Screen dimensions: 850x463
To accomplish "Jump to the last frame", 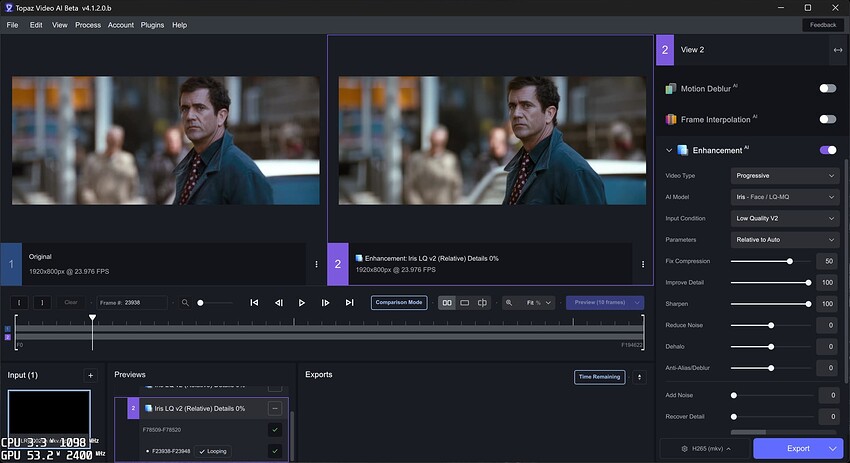I will click(x=349, y=302).
